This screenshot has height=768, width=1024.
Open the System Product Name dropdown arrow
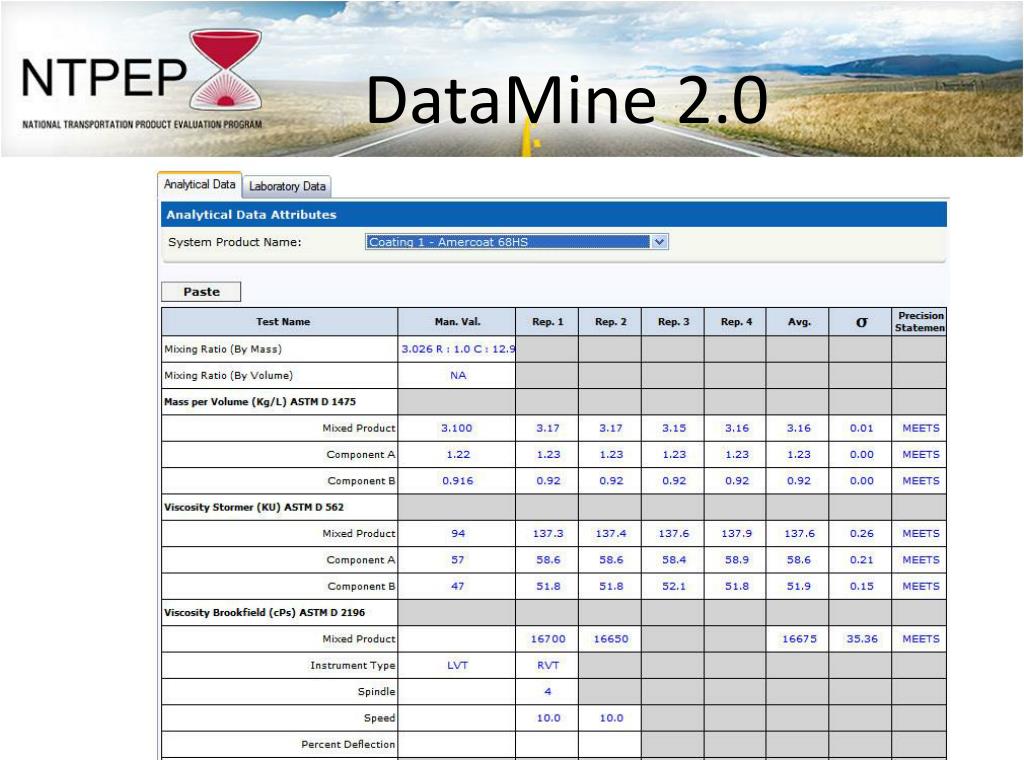click(660, 242)
